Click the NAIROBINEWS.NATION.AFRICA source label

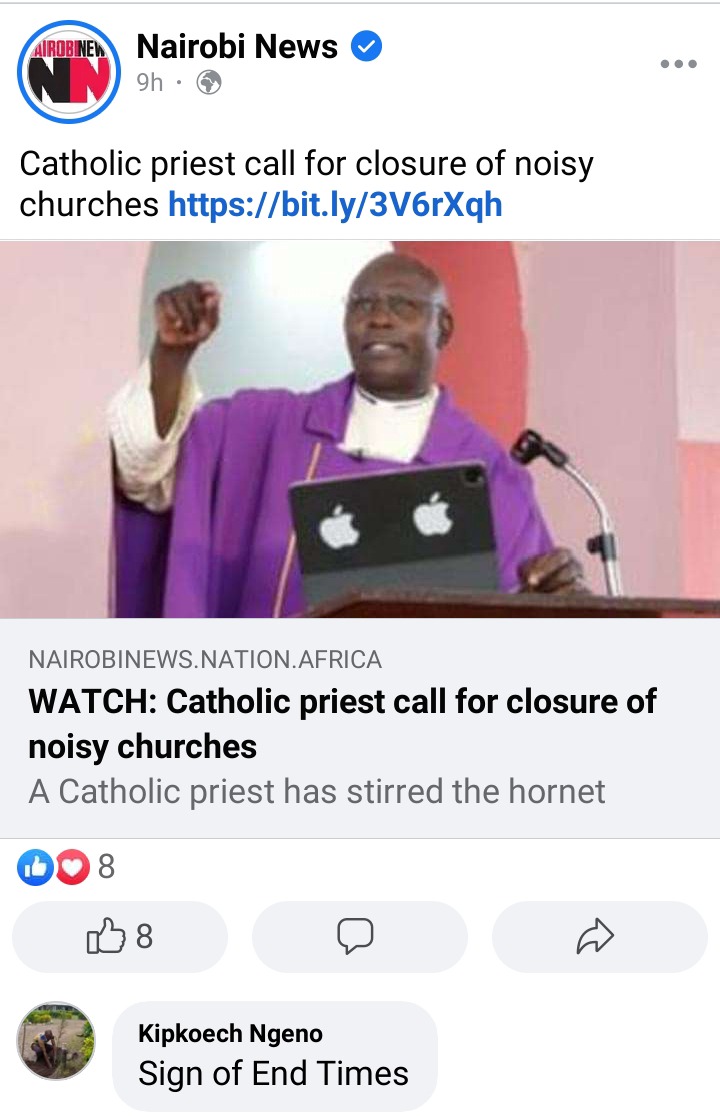[x=205, y=660]
